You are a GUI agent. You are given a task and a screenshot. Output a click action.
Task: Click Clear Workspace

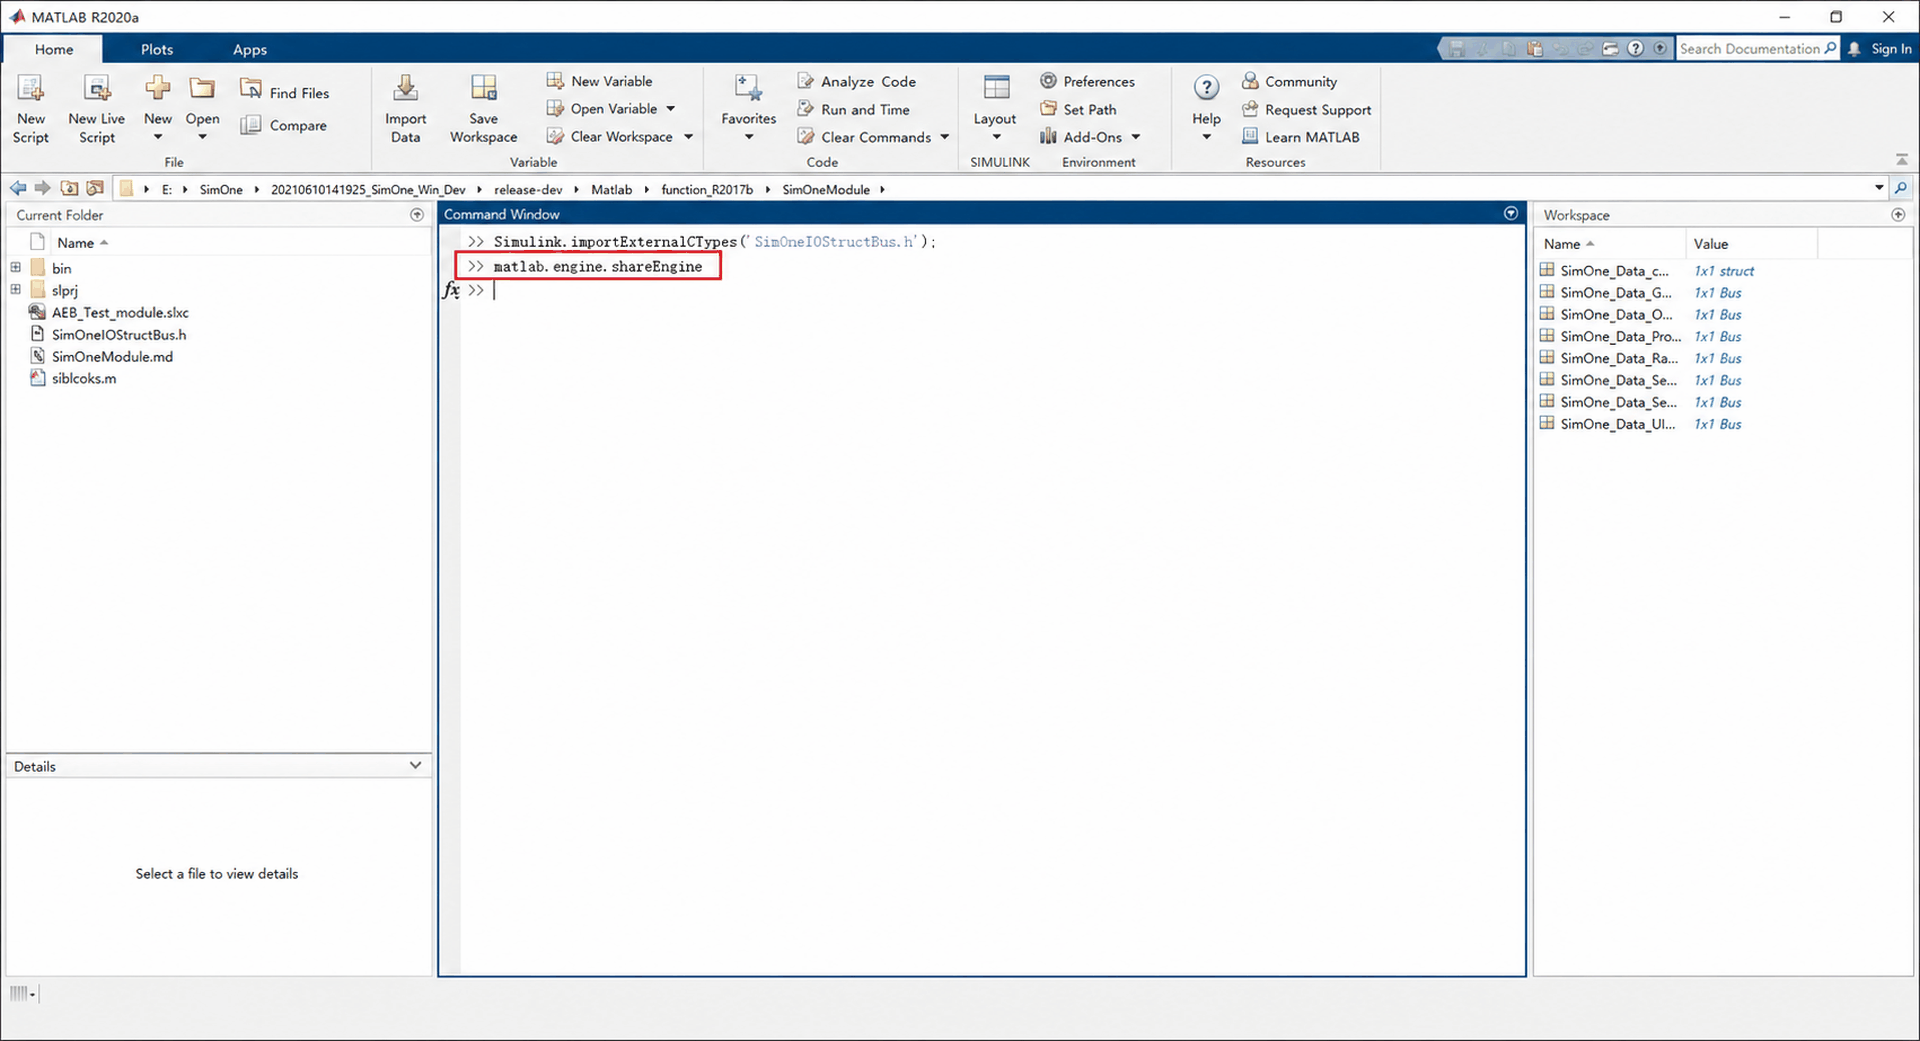tap(610, 137)
